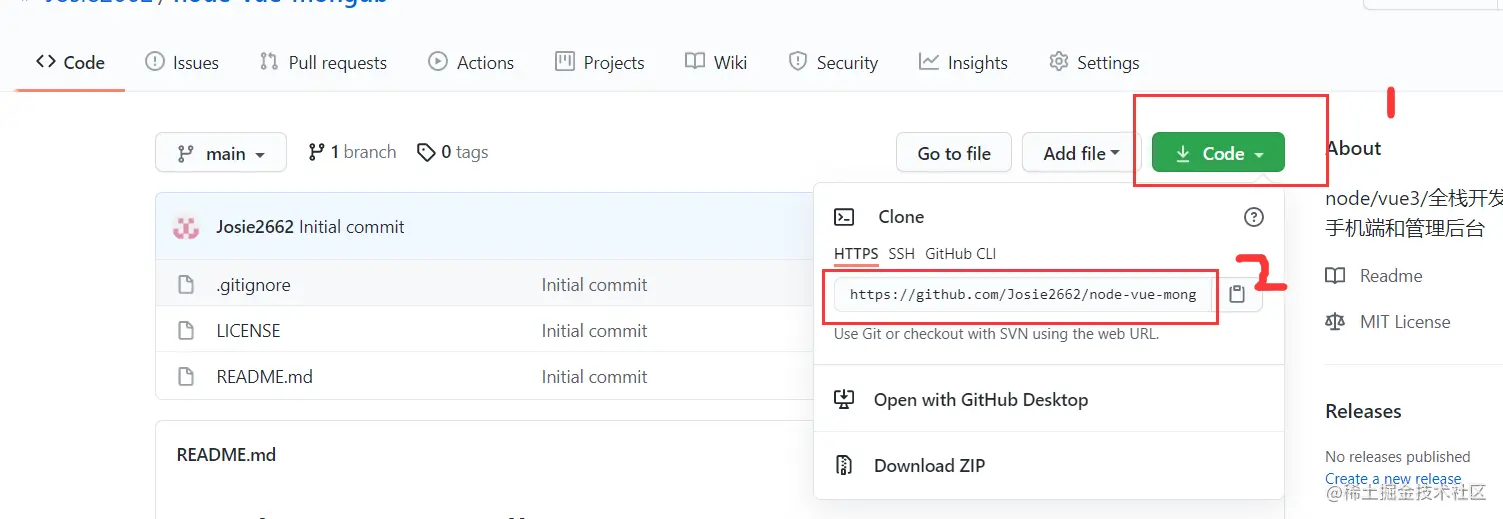Click the Josie2662 avatar image
The width and height of the screenshot is (1503, 519).
click(x=186, y=227)
